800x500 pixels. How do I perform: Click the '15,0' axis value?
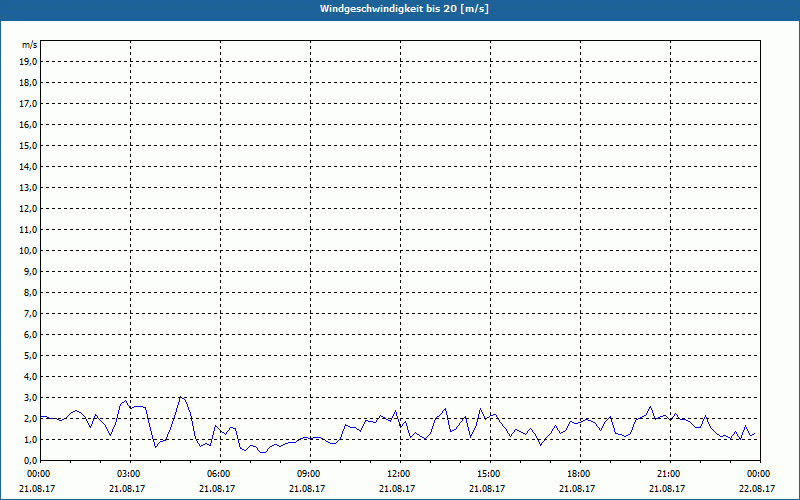tap(28, 145)
